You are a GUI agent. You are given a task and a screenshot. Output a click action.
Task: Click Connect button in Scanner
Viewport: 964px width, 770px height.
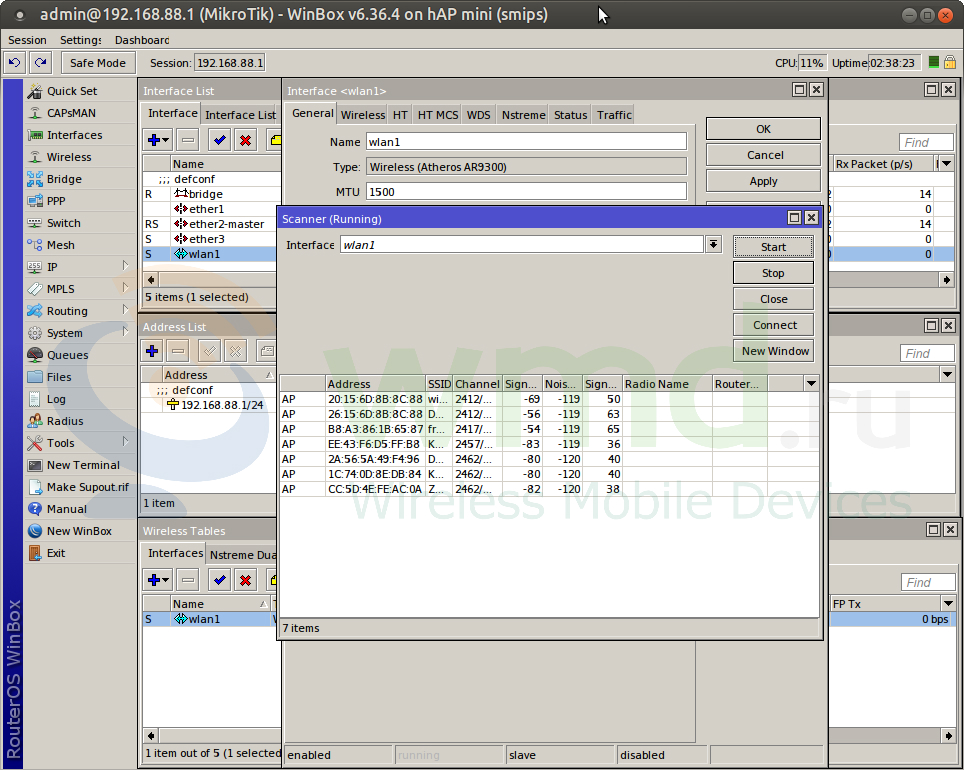point(773,325)
